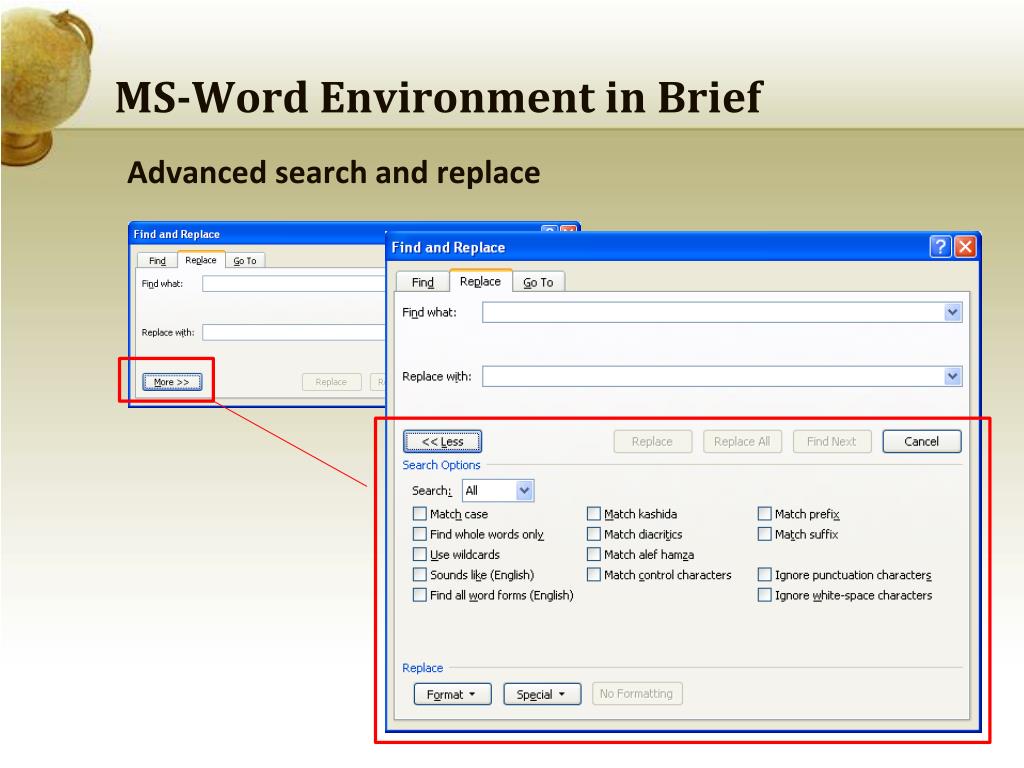This screenshot has width=1024, height=768.
Task: Click the Replace with field in background dialog
Action: coord(294,332)
